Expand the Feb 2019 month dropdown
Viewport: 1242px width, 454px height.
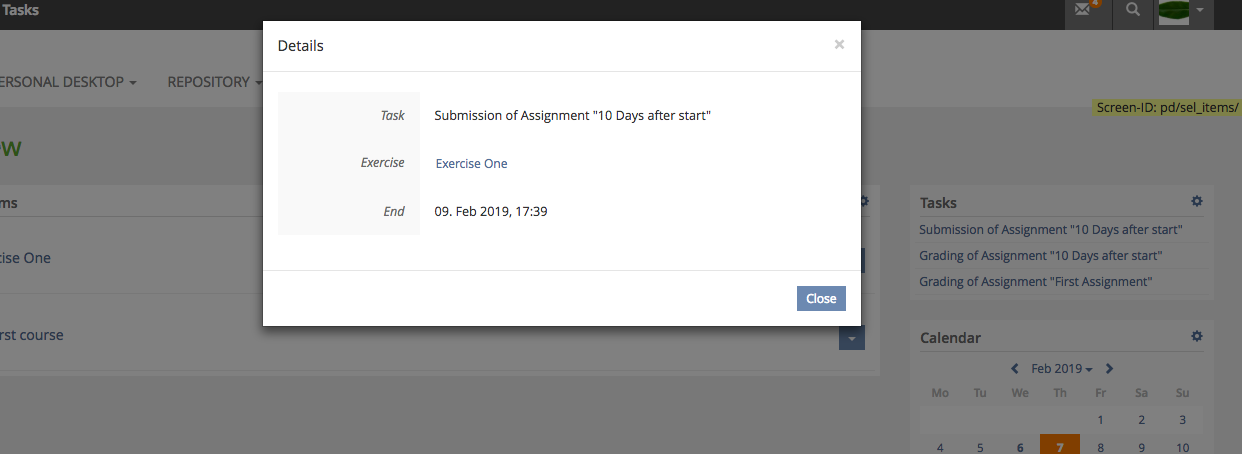click(1062, 368)
